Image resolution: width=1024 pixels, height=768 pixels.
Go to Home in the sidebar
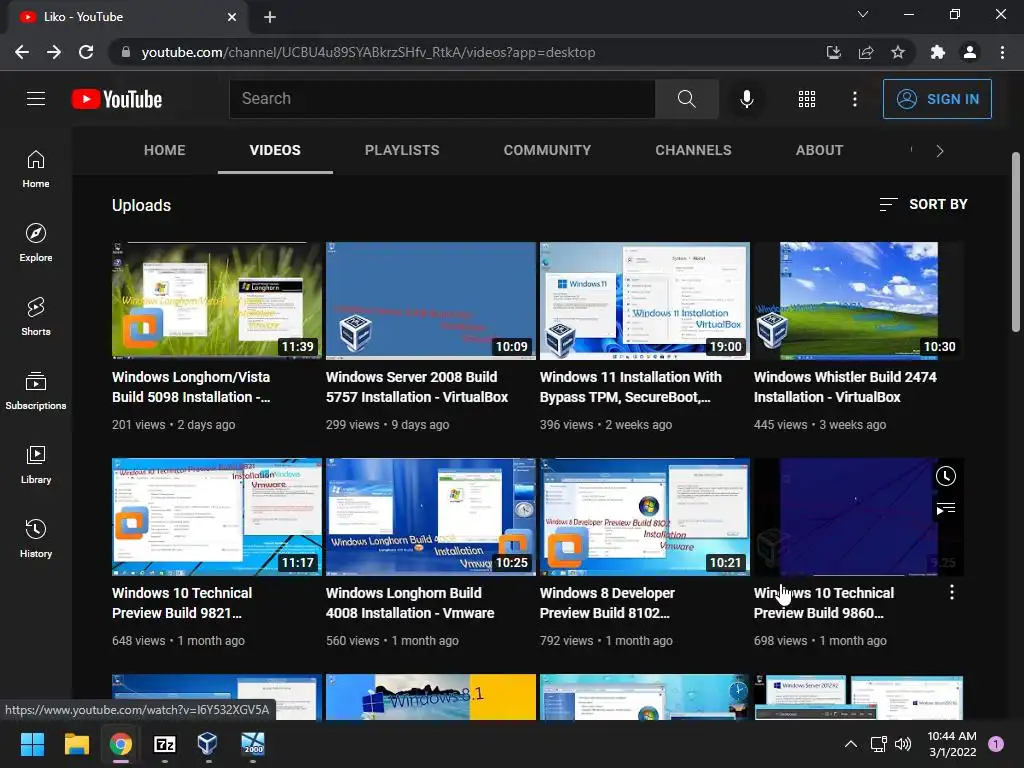[36, 169]
